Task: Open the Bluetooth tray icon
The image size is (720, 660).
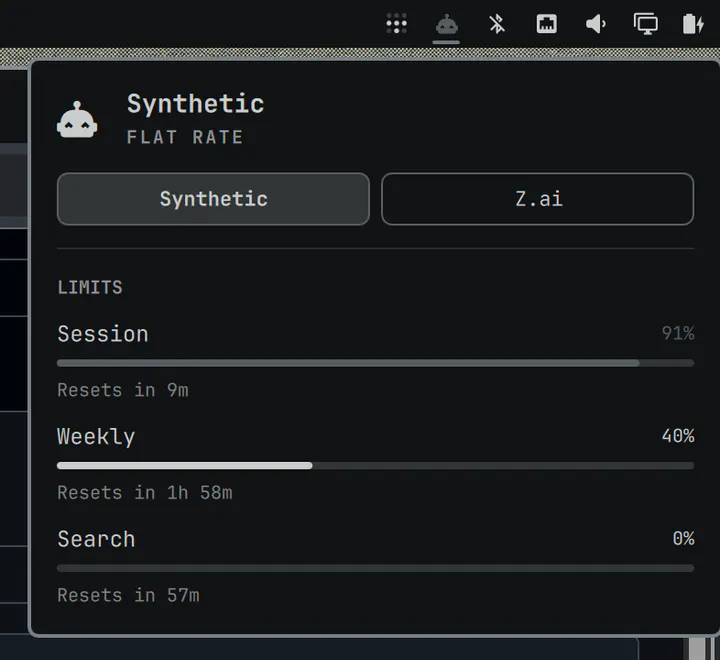Action: click(x=496, y=24)
